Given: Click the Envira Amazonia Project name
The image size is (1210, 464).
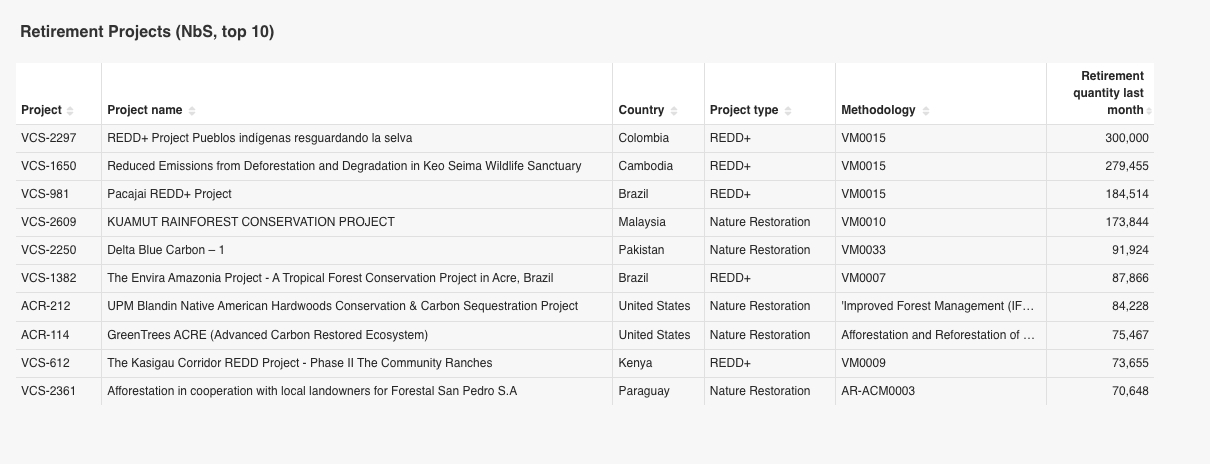Looking at the screenshot, I should pos(330,278).
